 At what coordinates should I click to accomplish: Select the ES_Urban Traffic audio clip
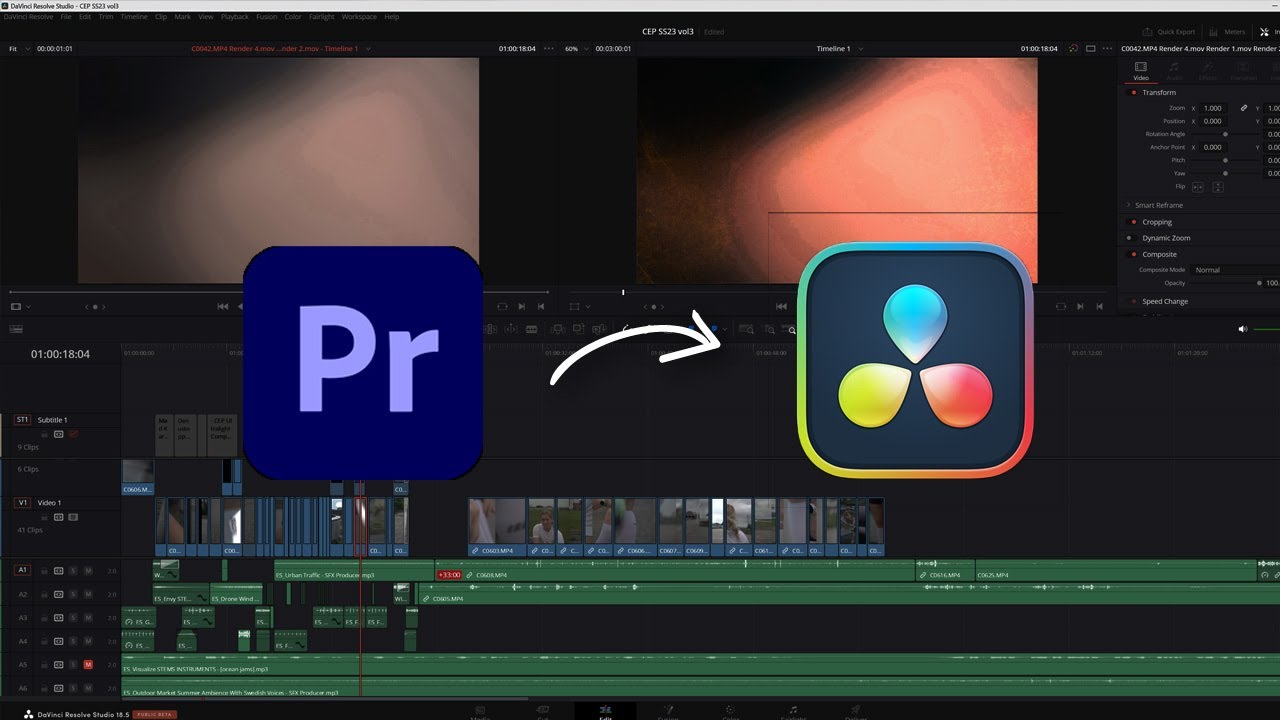pyautogui.click(x=354, y=571)
